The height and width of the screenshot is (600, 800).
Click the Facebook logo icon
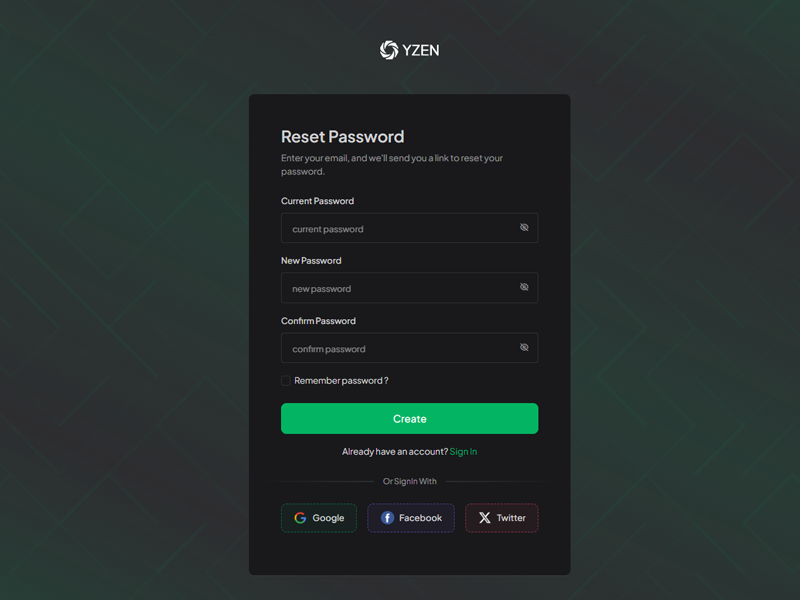click(x=387, y=518)
